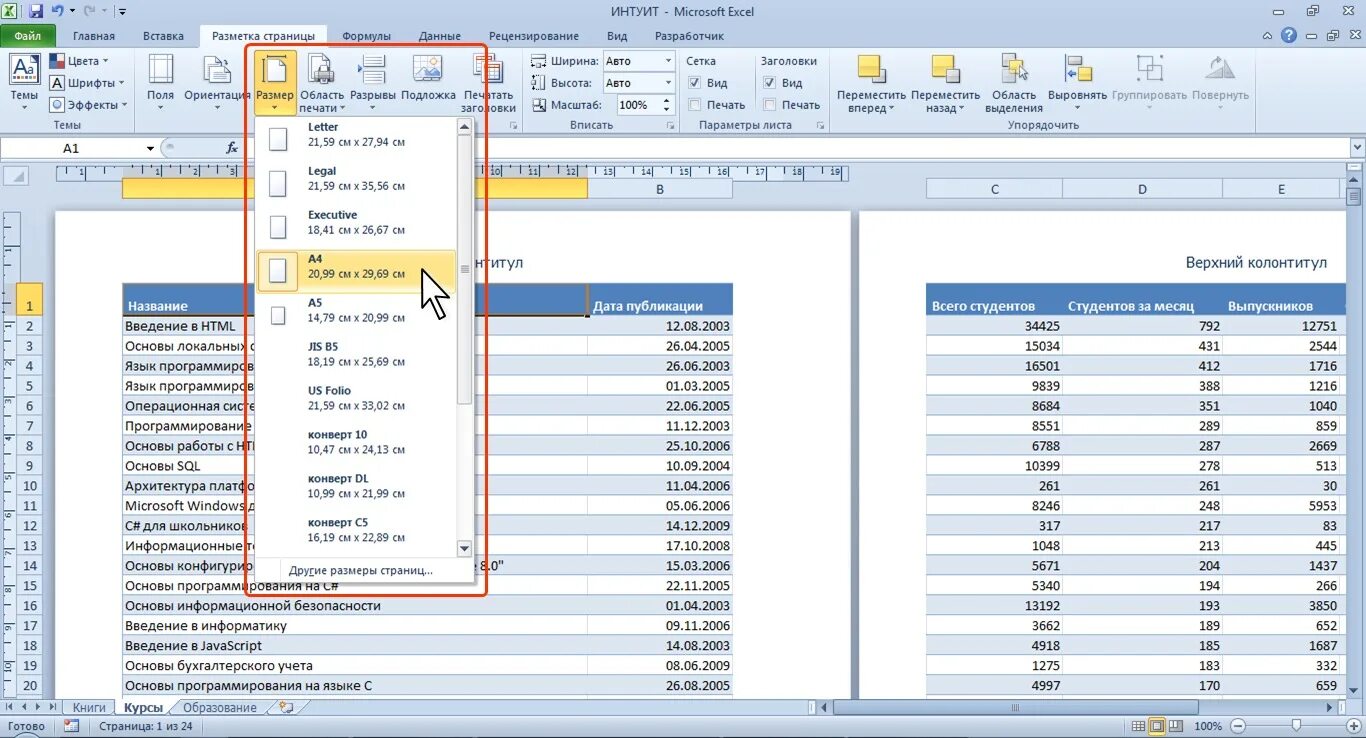Click the Select All corner of the sheet
Image resolution: width=1366 pixels, height=738 pixels.
coord(16,176)
